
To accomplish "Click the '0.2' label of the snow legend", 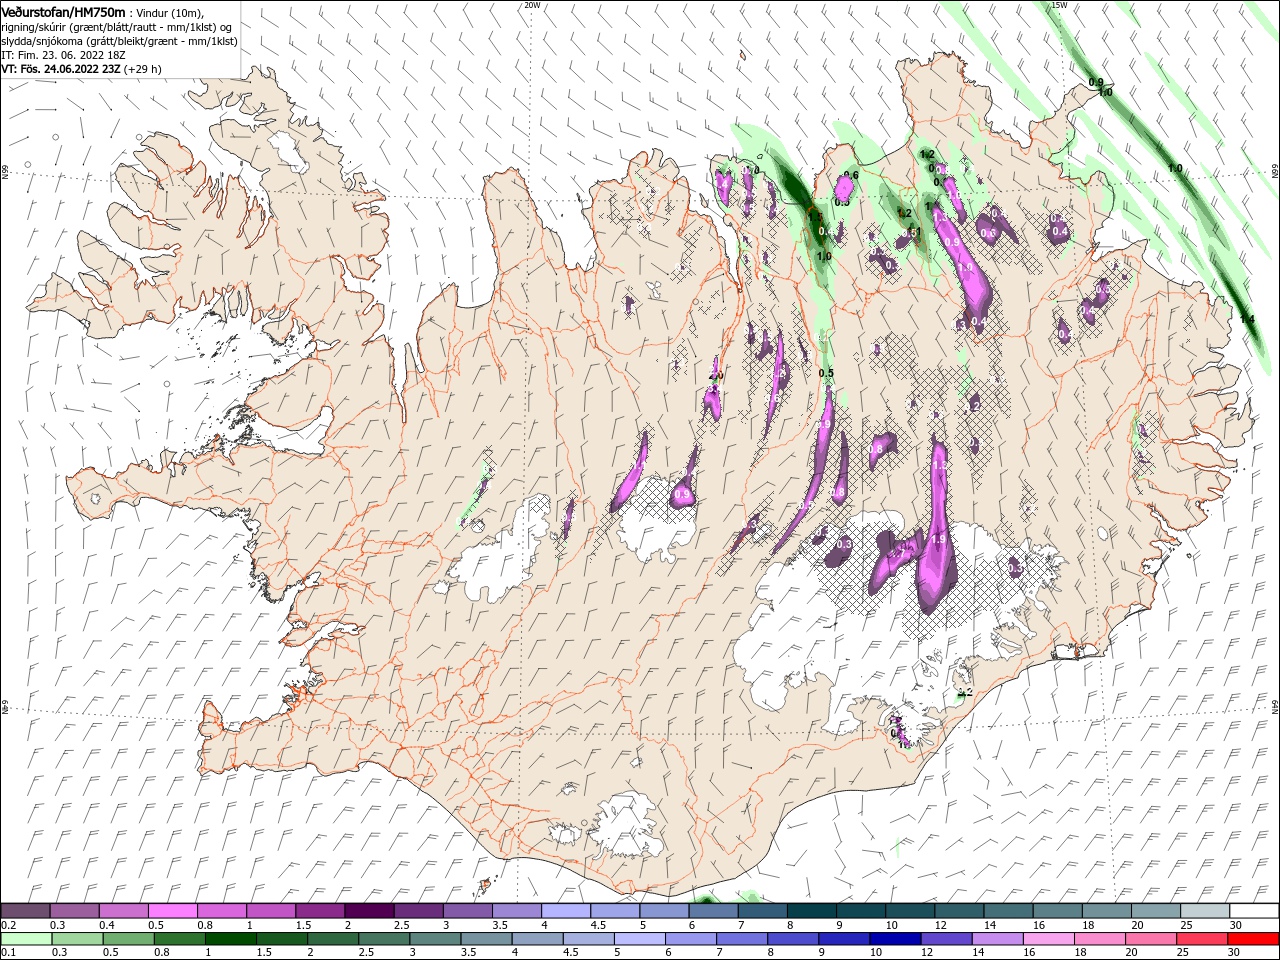I will (x=9, y=925).
